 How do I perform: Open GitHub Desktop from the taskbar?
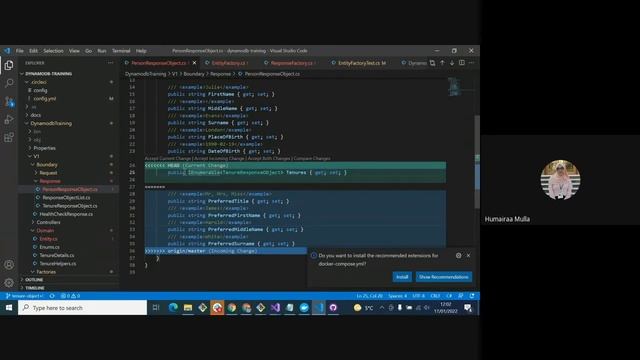(333, 308)
